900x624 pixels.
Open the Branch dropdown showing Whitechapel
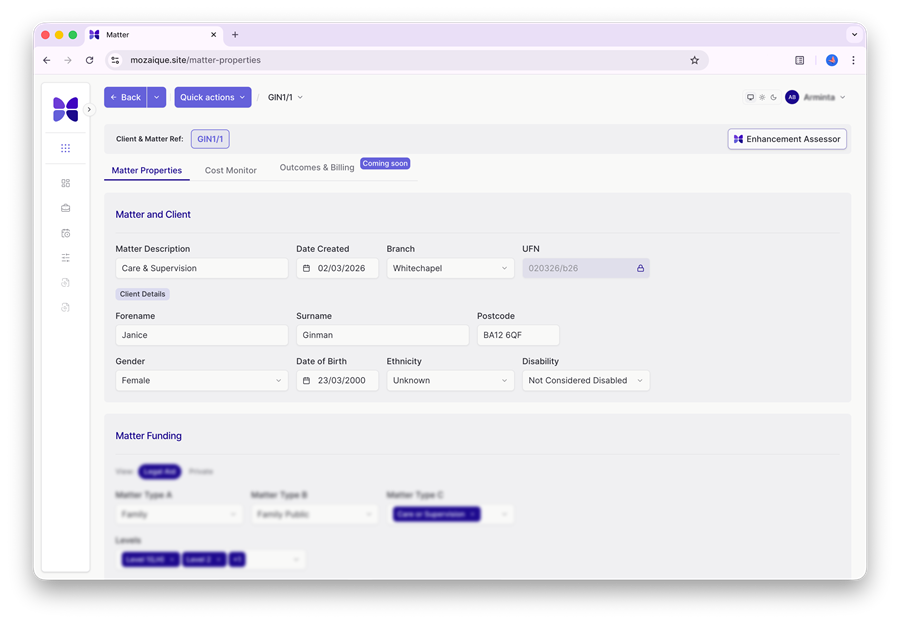(x=450, y=269)
